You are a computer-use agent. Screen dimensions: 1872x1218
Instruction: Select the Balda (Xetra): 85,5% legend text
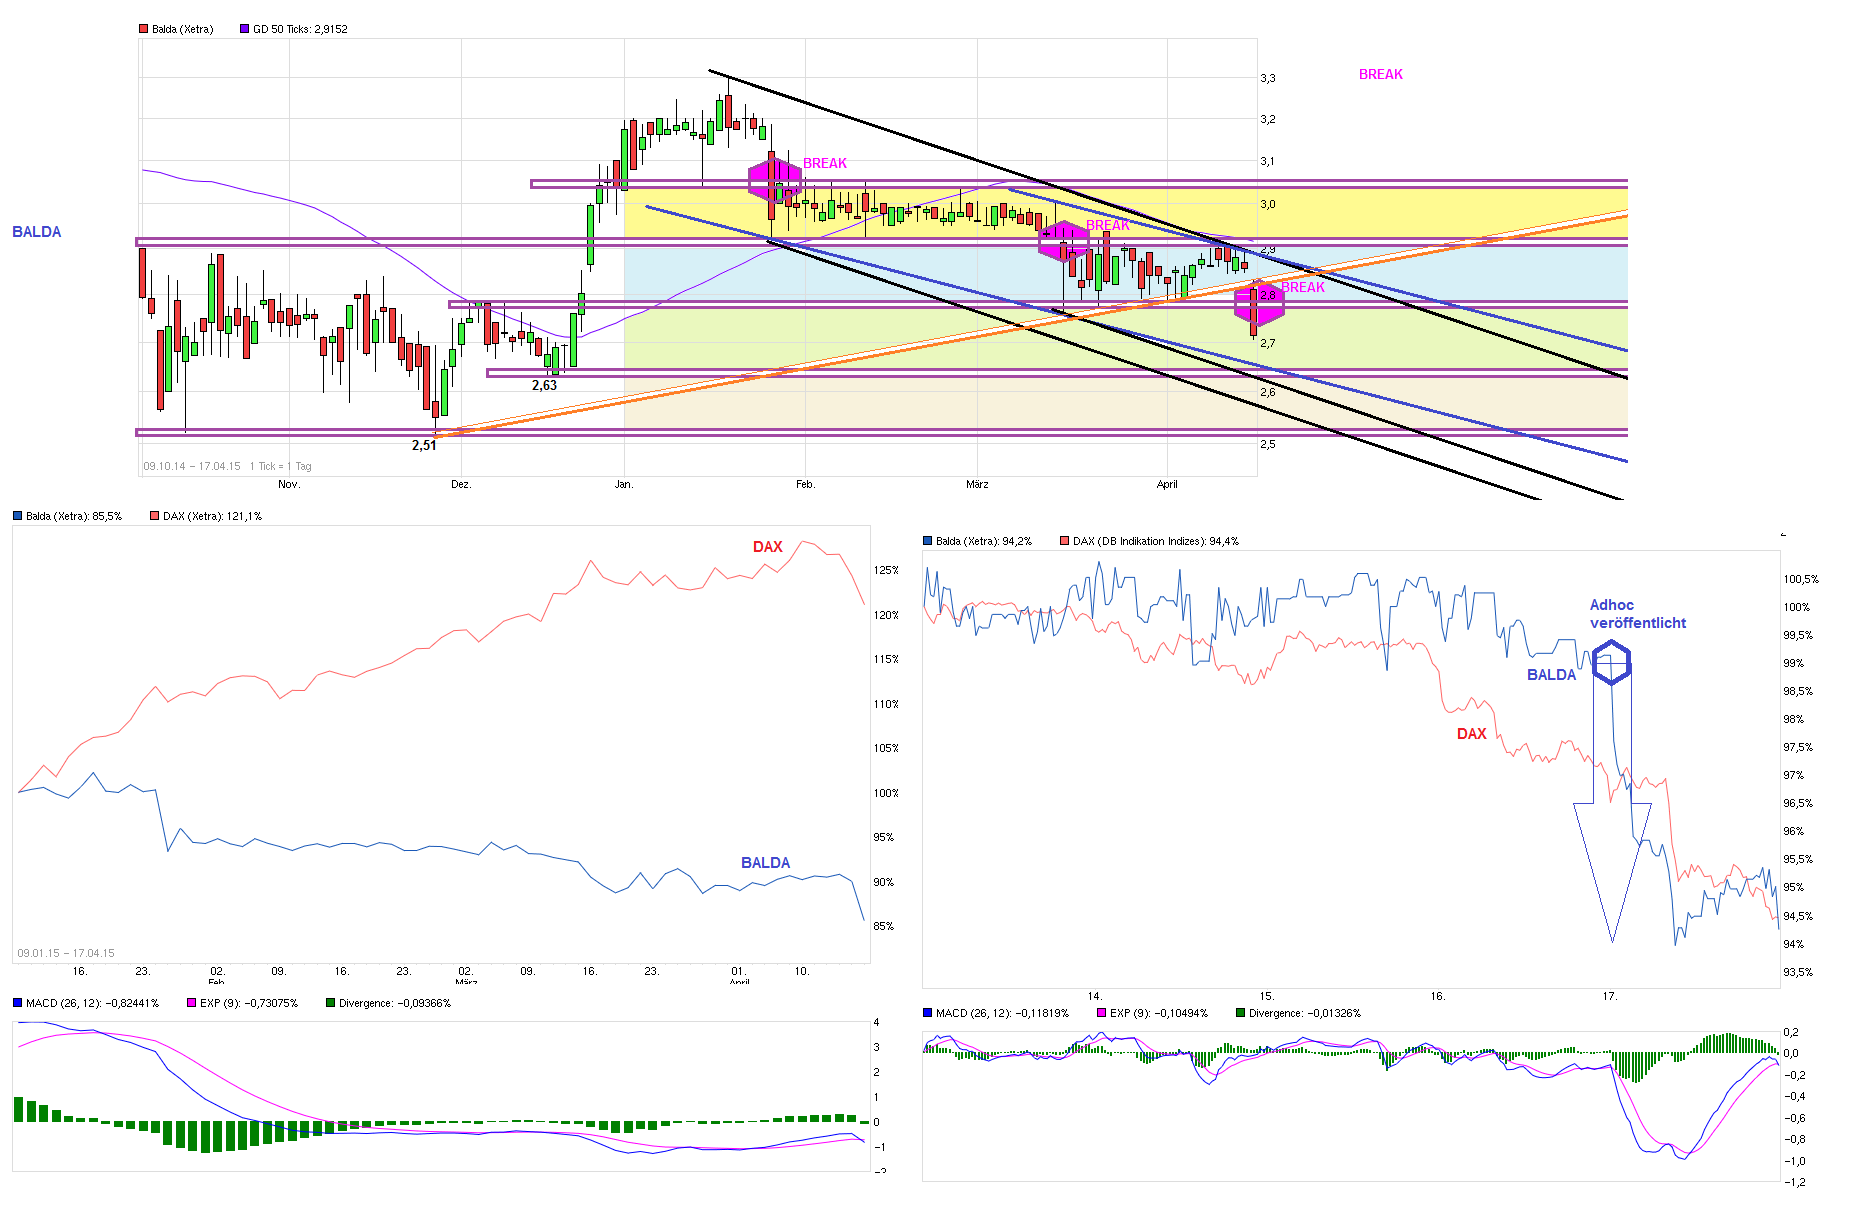point(74,516)
